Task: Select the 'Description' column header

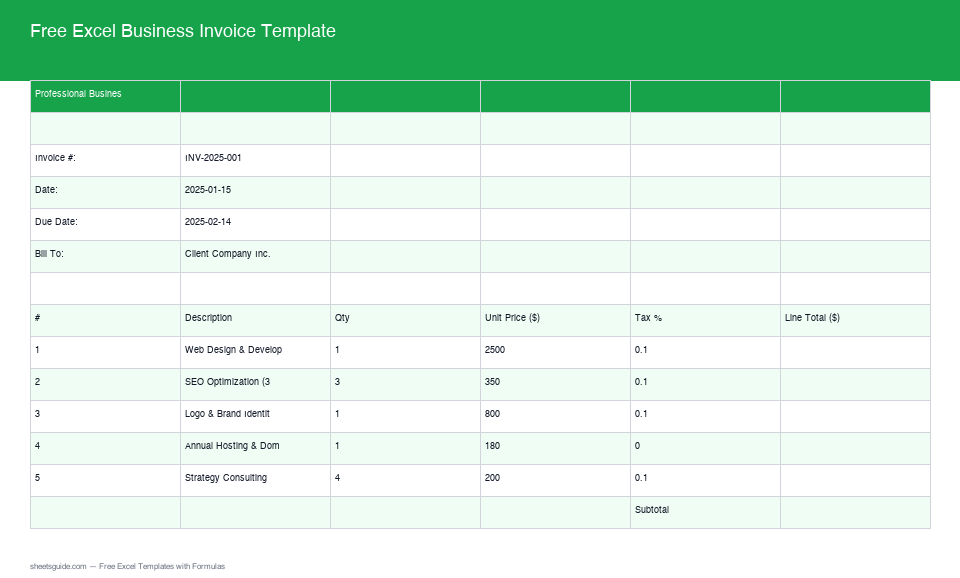Action: (x=255, y=319)
